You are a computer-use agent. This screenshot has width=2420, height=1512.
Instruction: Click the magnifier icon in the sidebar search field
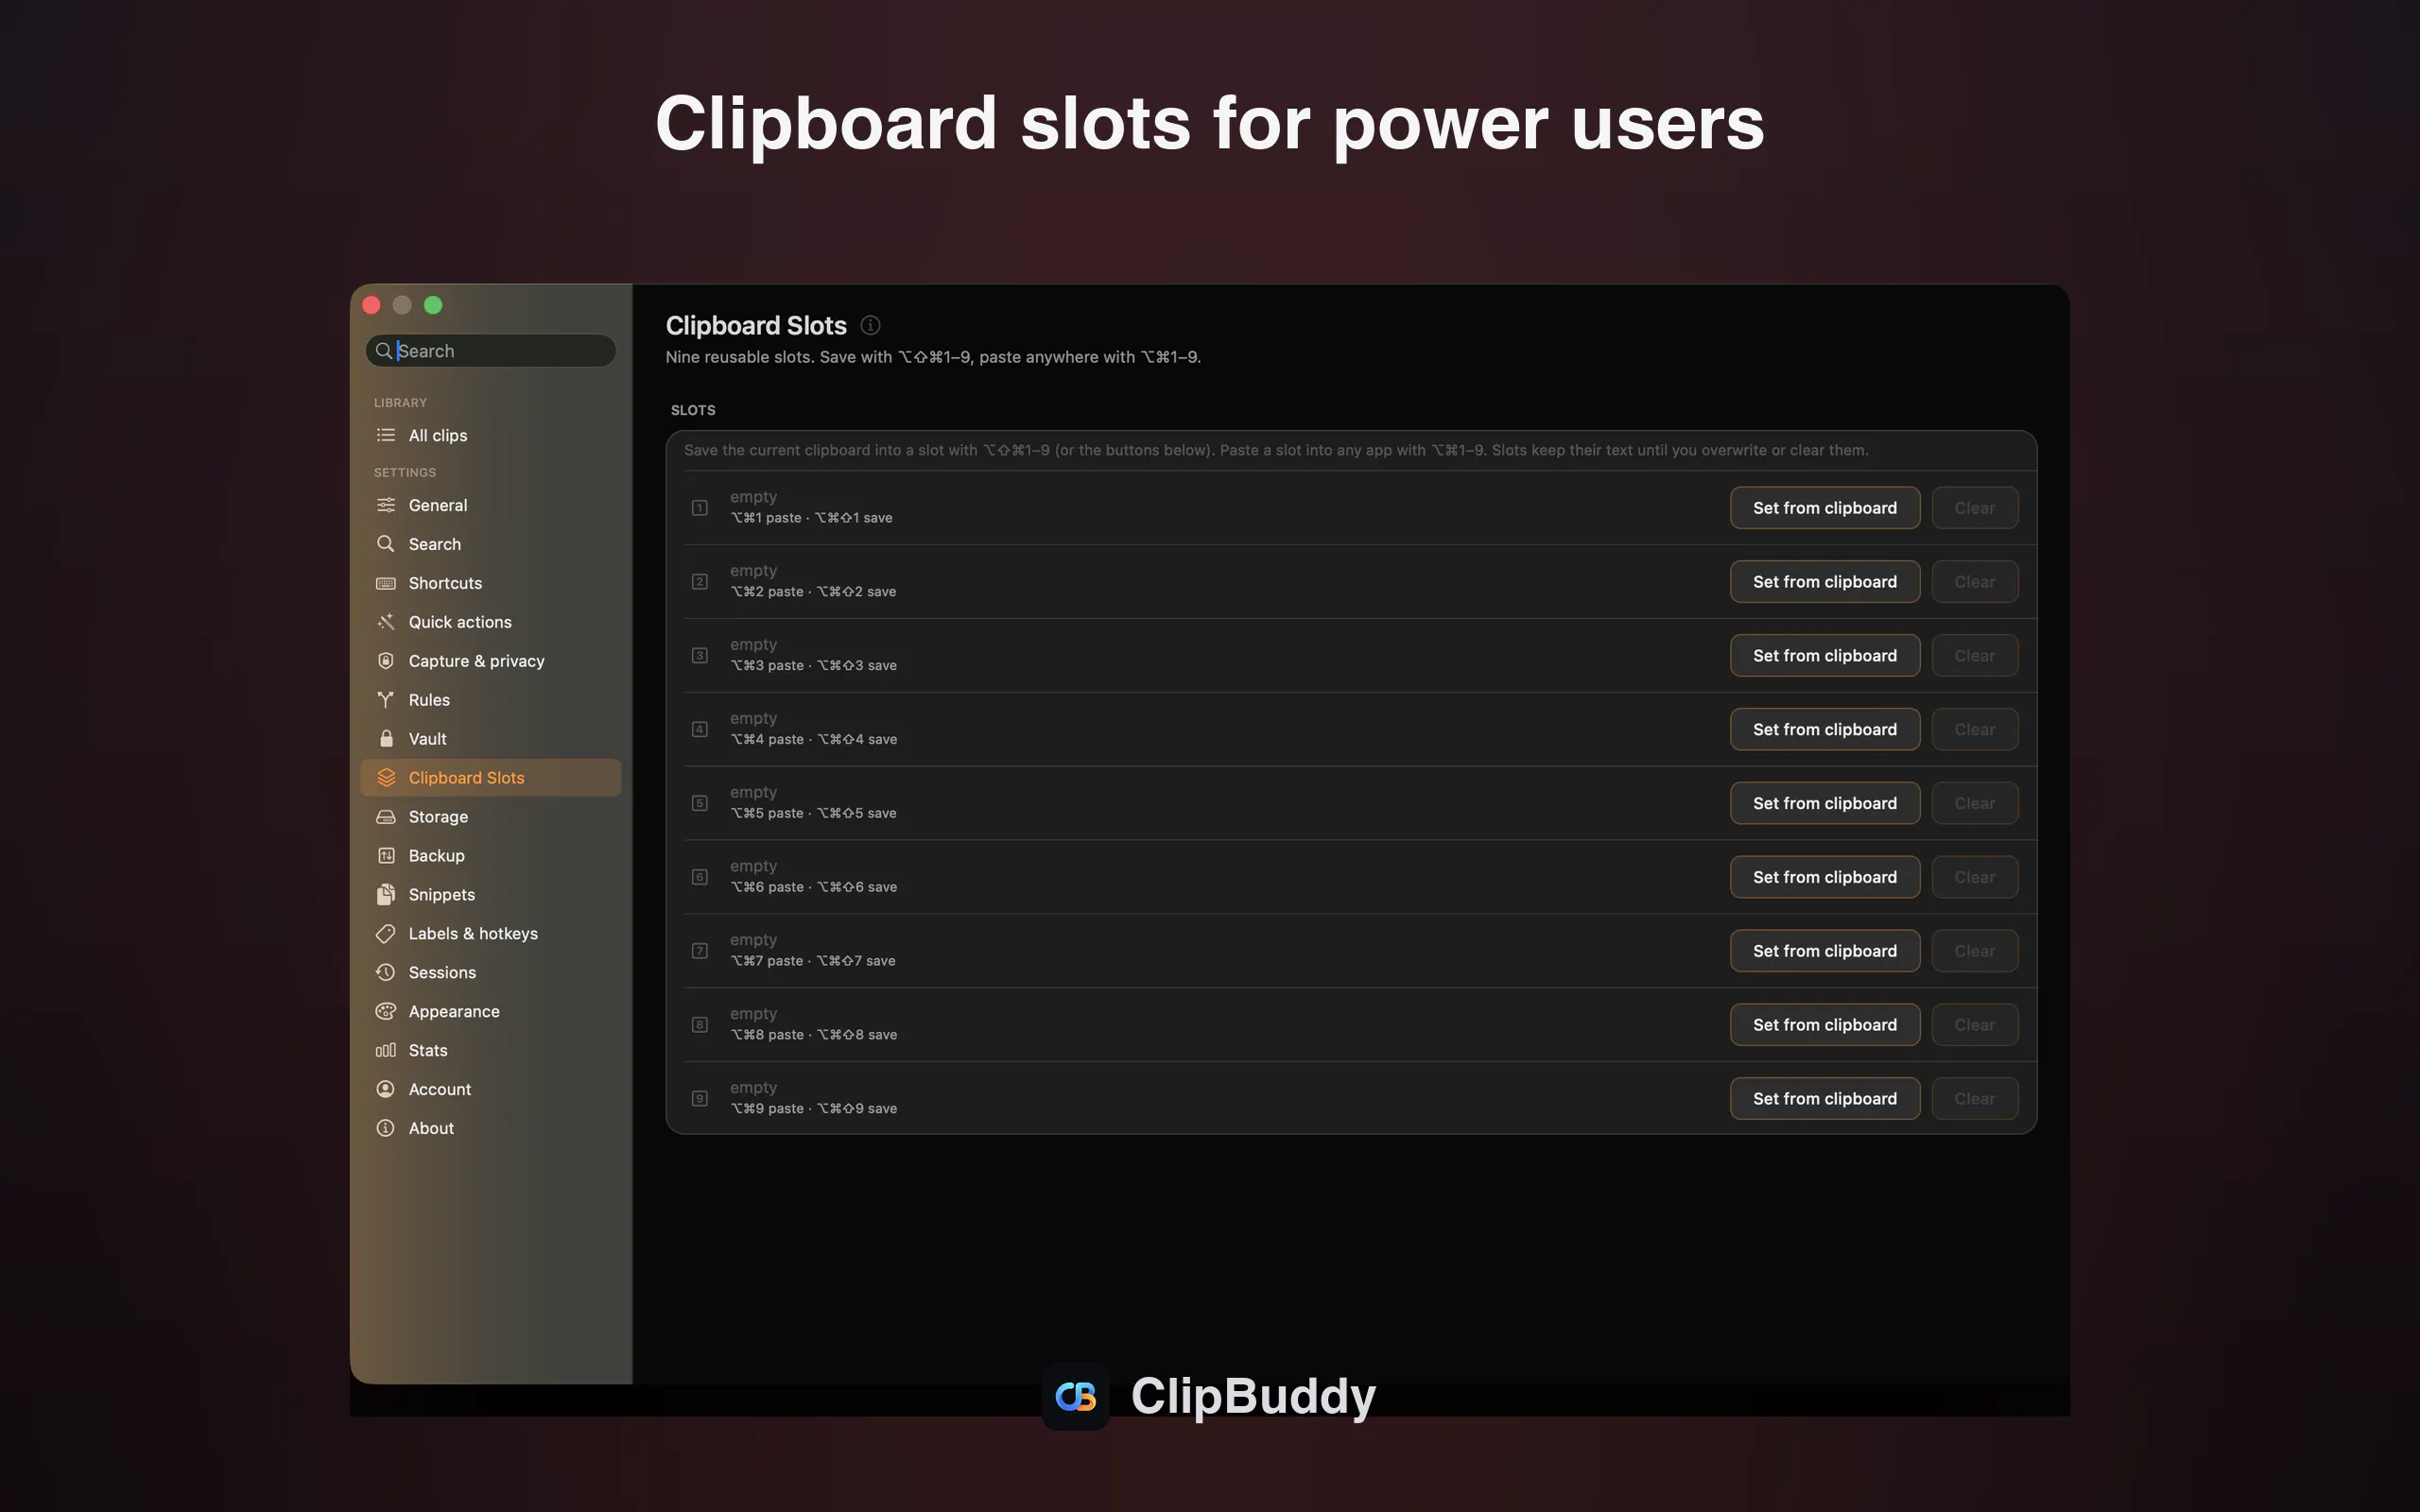click(383, 351)
